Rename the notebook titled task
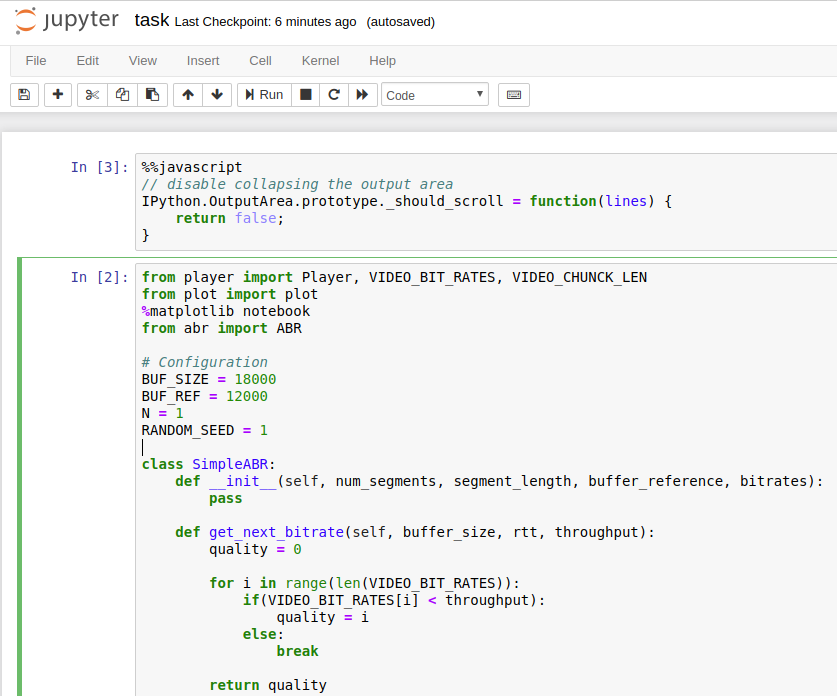This screenshot has height=696, width=837. [x=152, y=20]
